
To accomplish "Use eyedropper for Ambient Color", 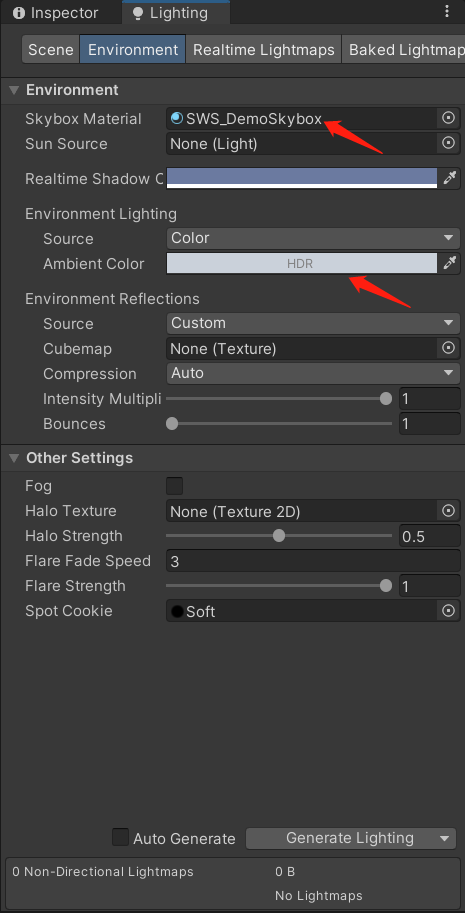I will pos(449,263).
